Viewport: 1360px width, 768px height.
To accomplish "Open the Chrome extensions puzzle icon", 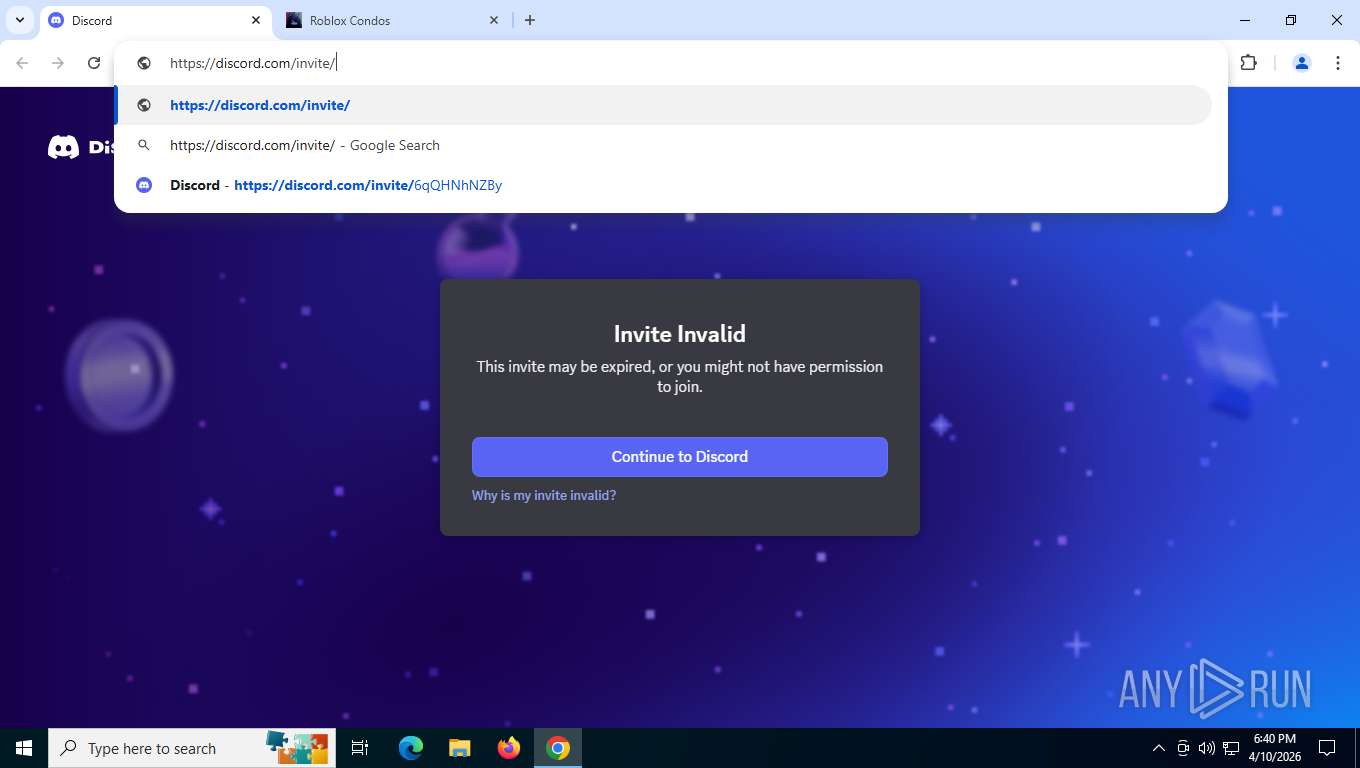I will pyautogui.click(x=1248, y=63).
